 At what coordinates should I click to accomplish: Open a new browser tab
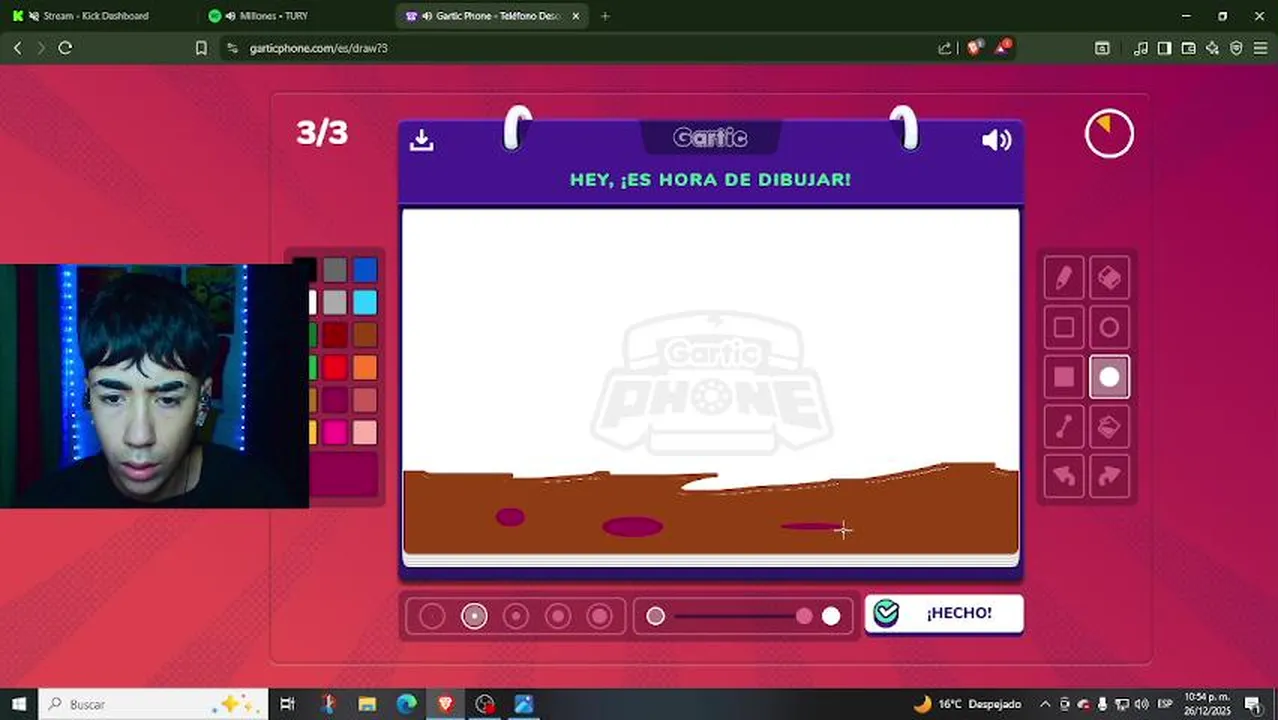coord(605,16)
